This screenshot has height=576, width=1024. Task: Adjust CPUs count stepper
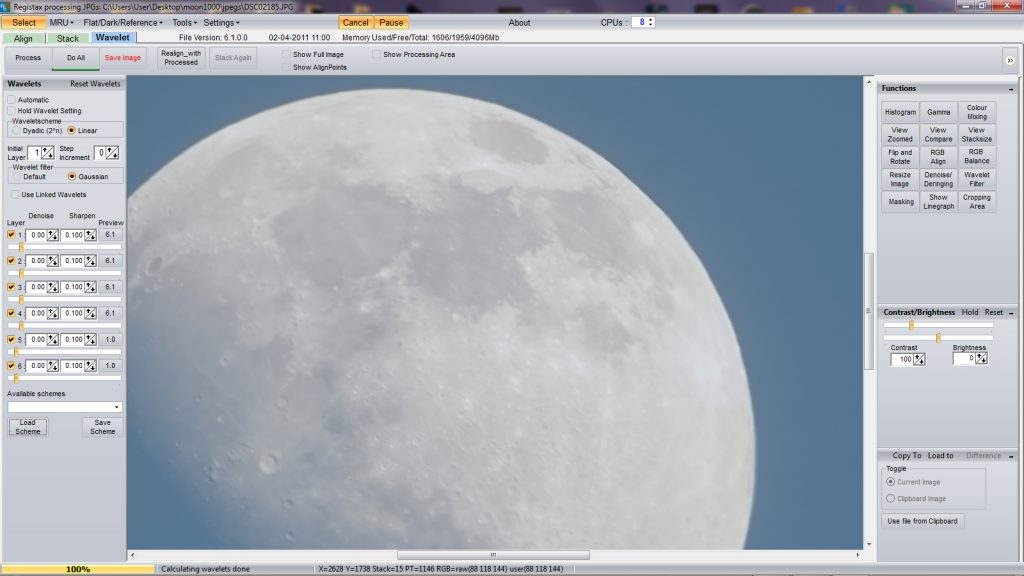pyautogui.click(x=650, y=22)
